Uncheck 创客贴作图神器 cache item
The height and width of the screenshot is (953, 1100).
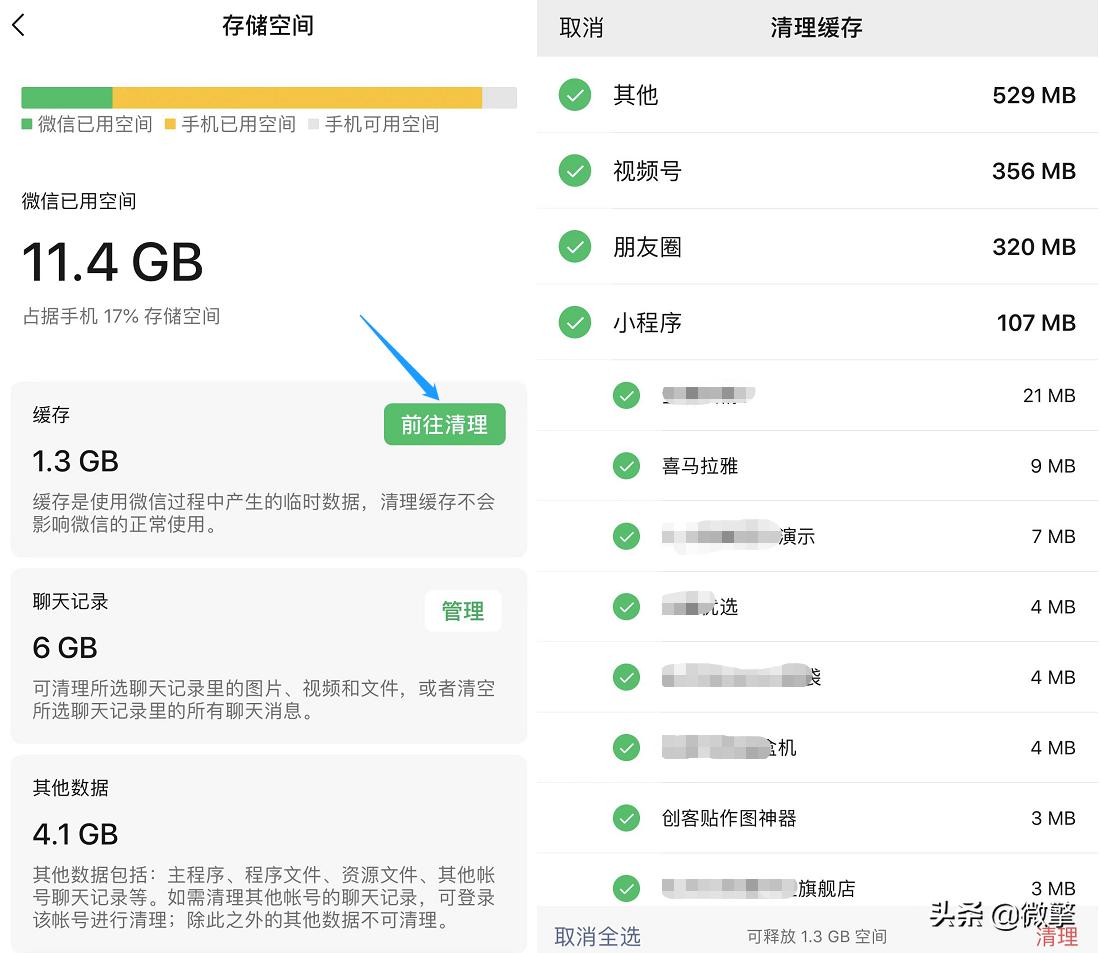coord(627,817)
